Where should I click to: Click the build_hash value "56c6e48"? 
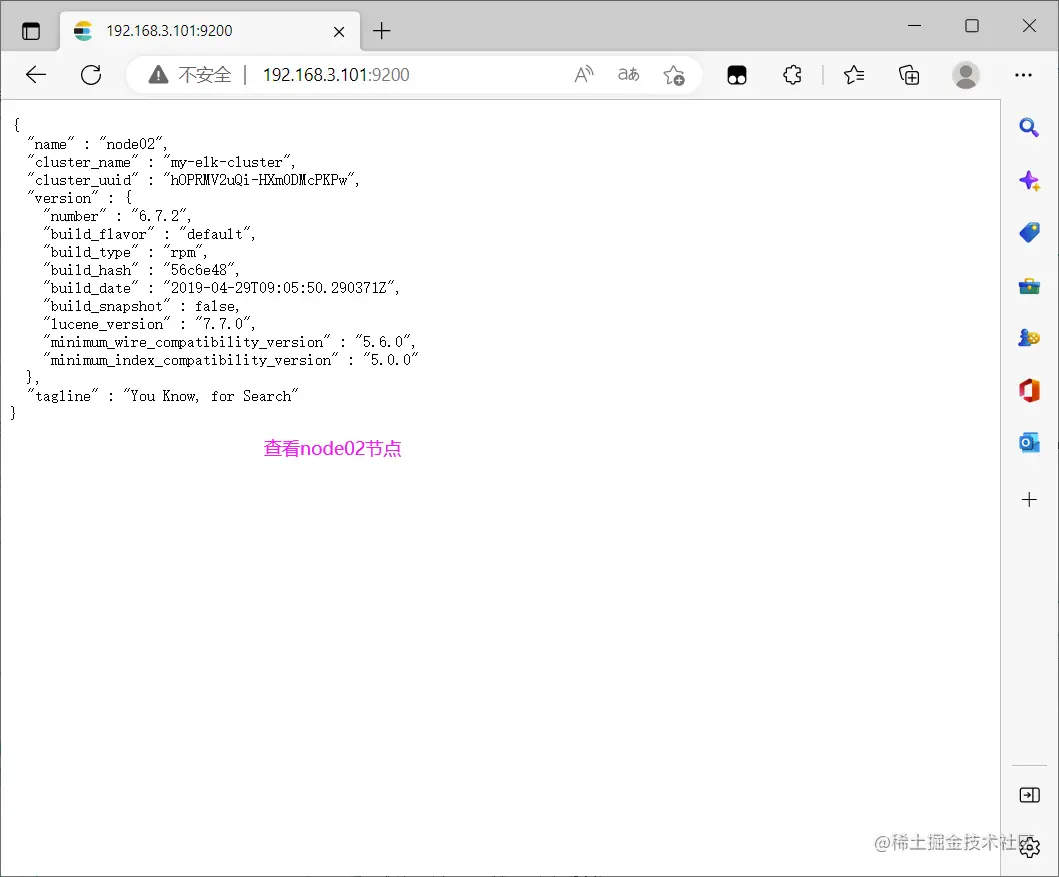point(199,270)
